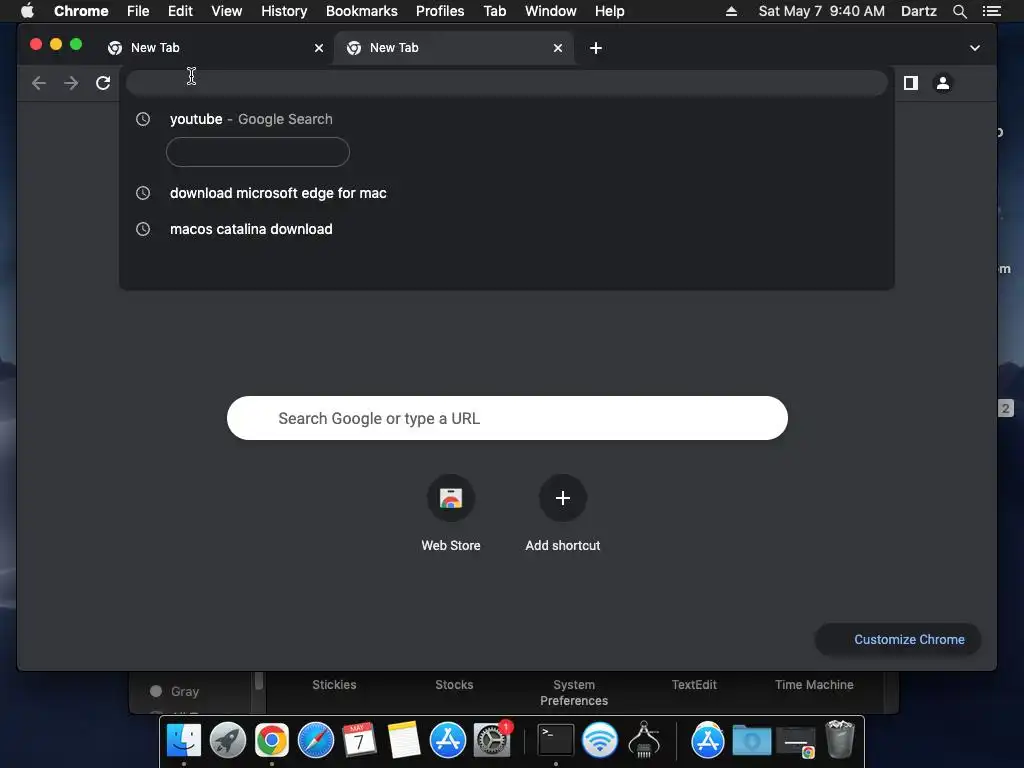Open the Edit menu

[x=180, y=11]
